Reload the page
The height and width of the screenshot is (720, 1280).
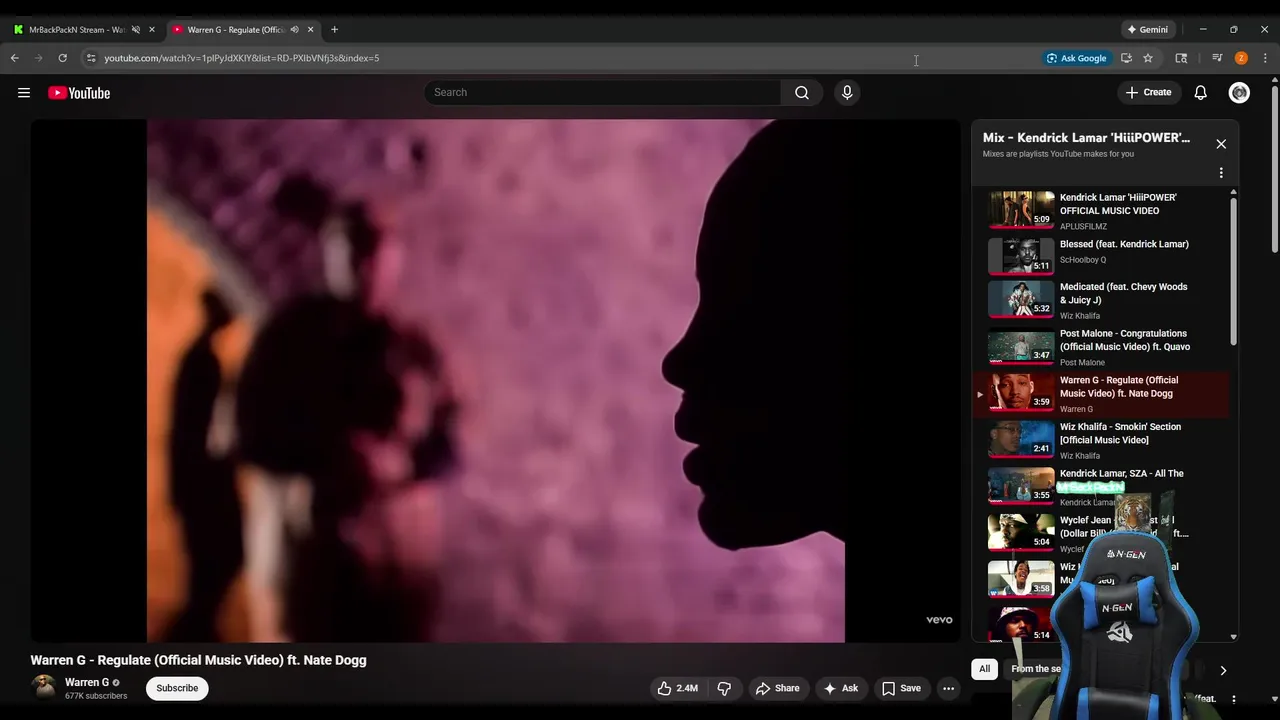(x=63, y=58)
